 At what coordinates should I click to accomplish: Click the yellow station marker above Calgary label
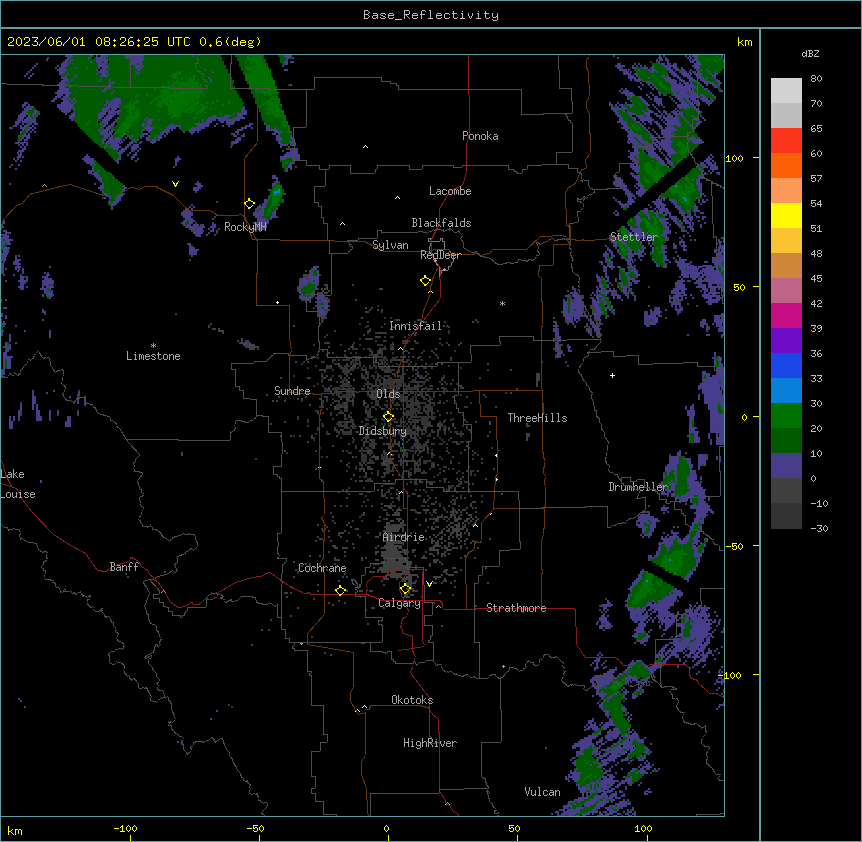coord(405,589)
